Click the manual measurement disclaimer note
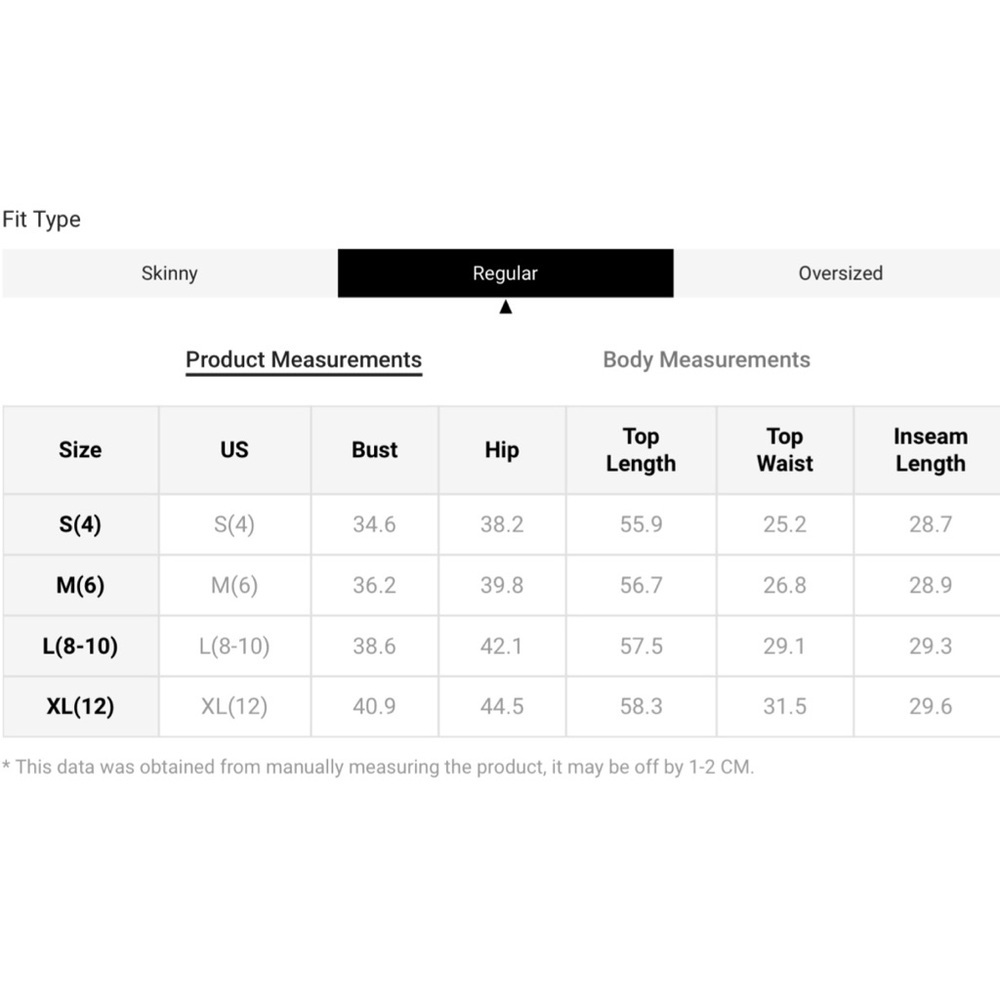 pos(378,768)
